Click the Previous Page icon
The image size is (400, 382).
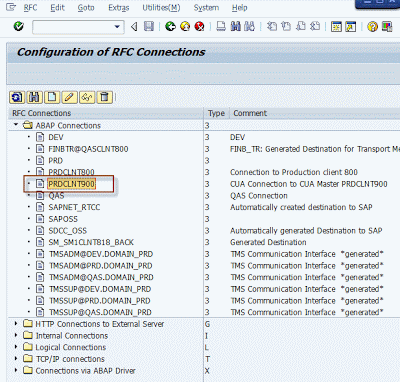coord(286,26)
